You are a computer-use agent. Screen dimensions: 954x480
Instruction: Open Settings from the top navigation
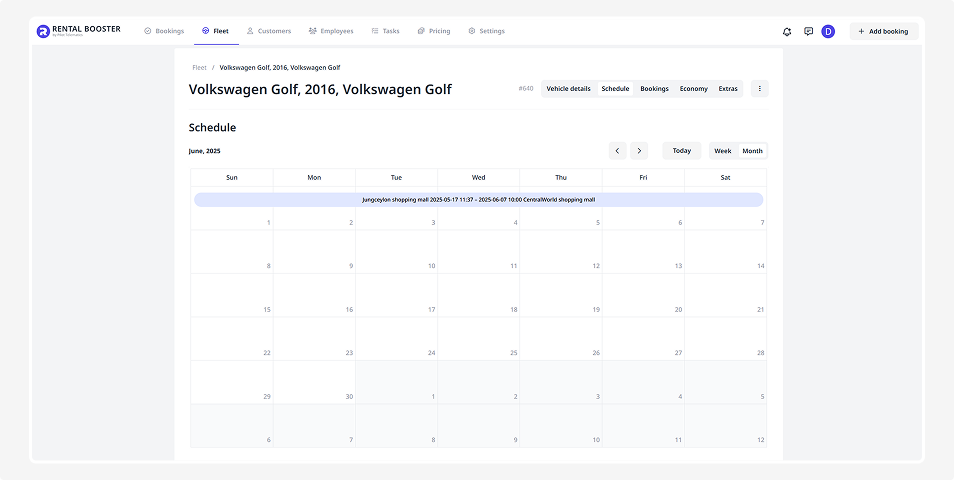(x=486, y=31)
